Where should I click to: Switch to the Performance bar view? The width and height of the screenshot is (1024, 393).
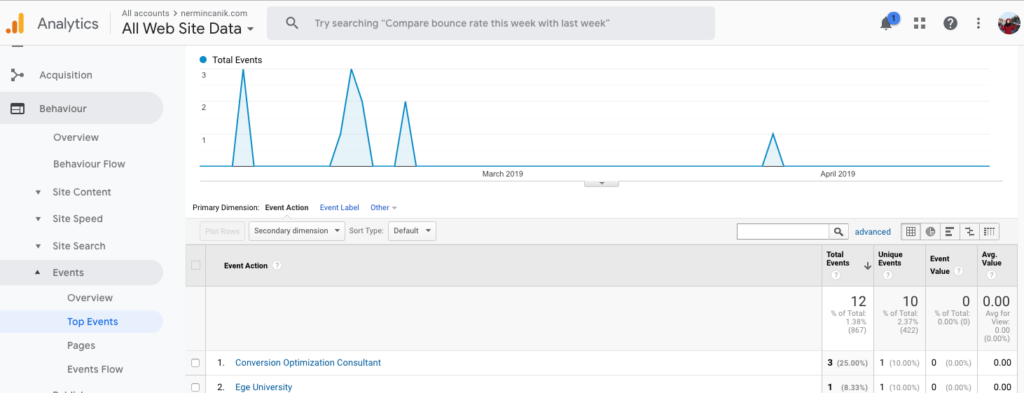(x=950, y=231)
